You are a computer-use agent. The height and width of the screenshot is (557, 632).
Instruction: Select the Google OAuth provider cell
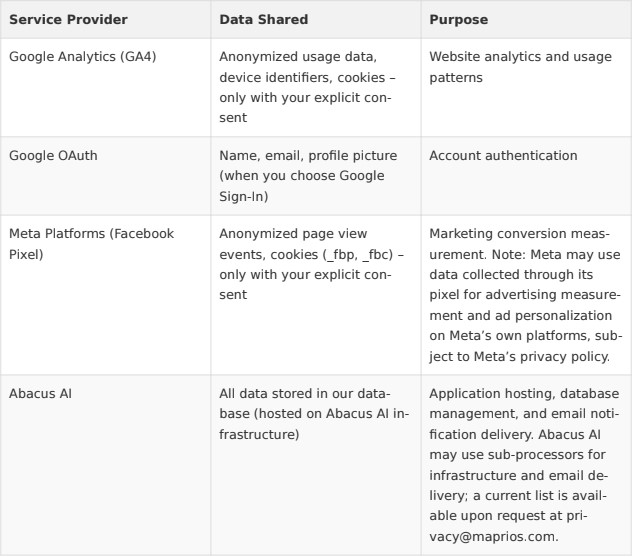[106, 176]
